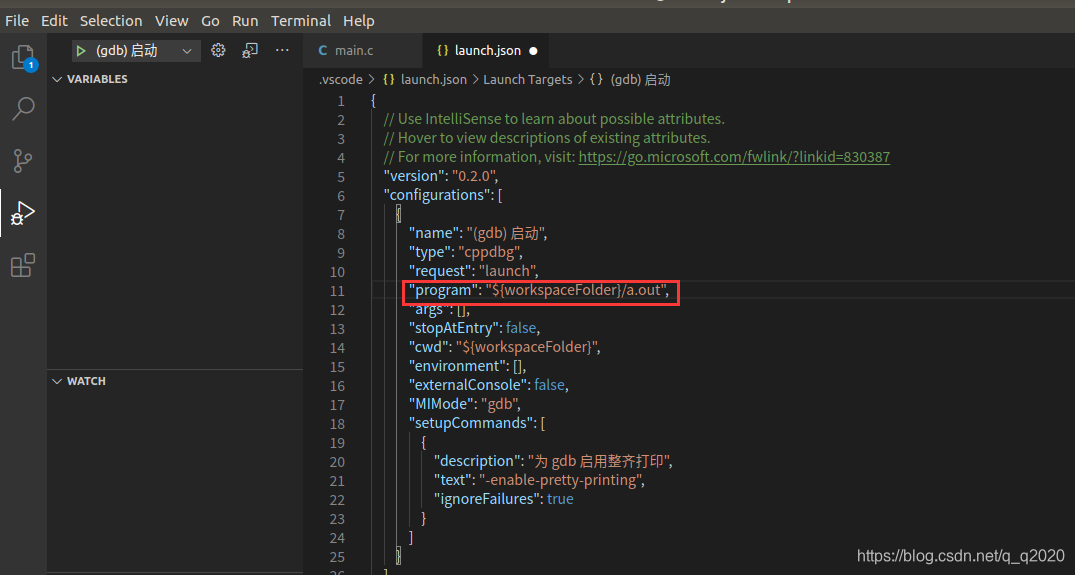Open the Help menu
The width and height of the screenshot is (1075, 575).
[359, 21]
